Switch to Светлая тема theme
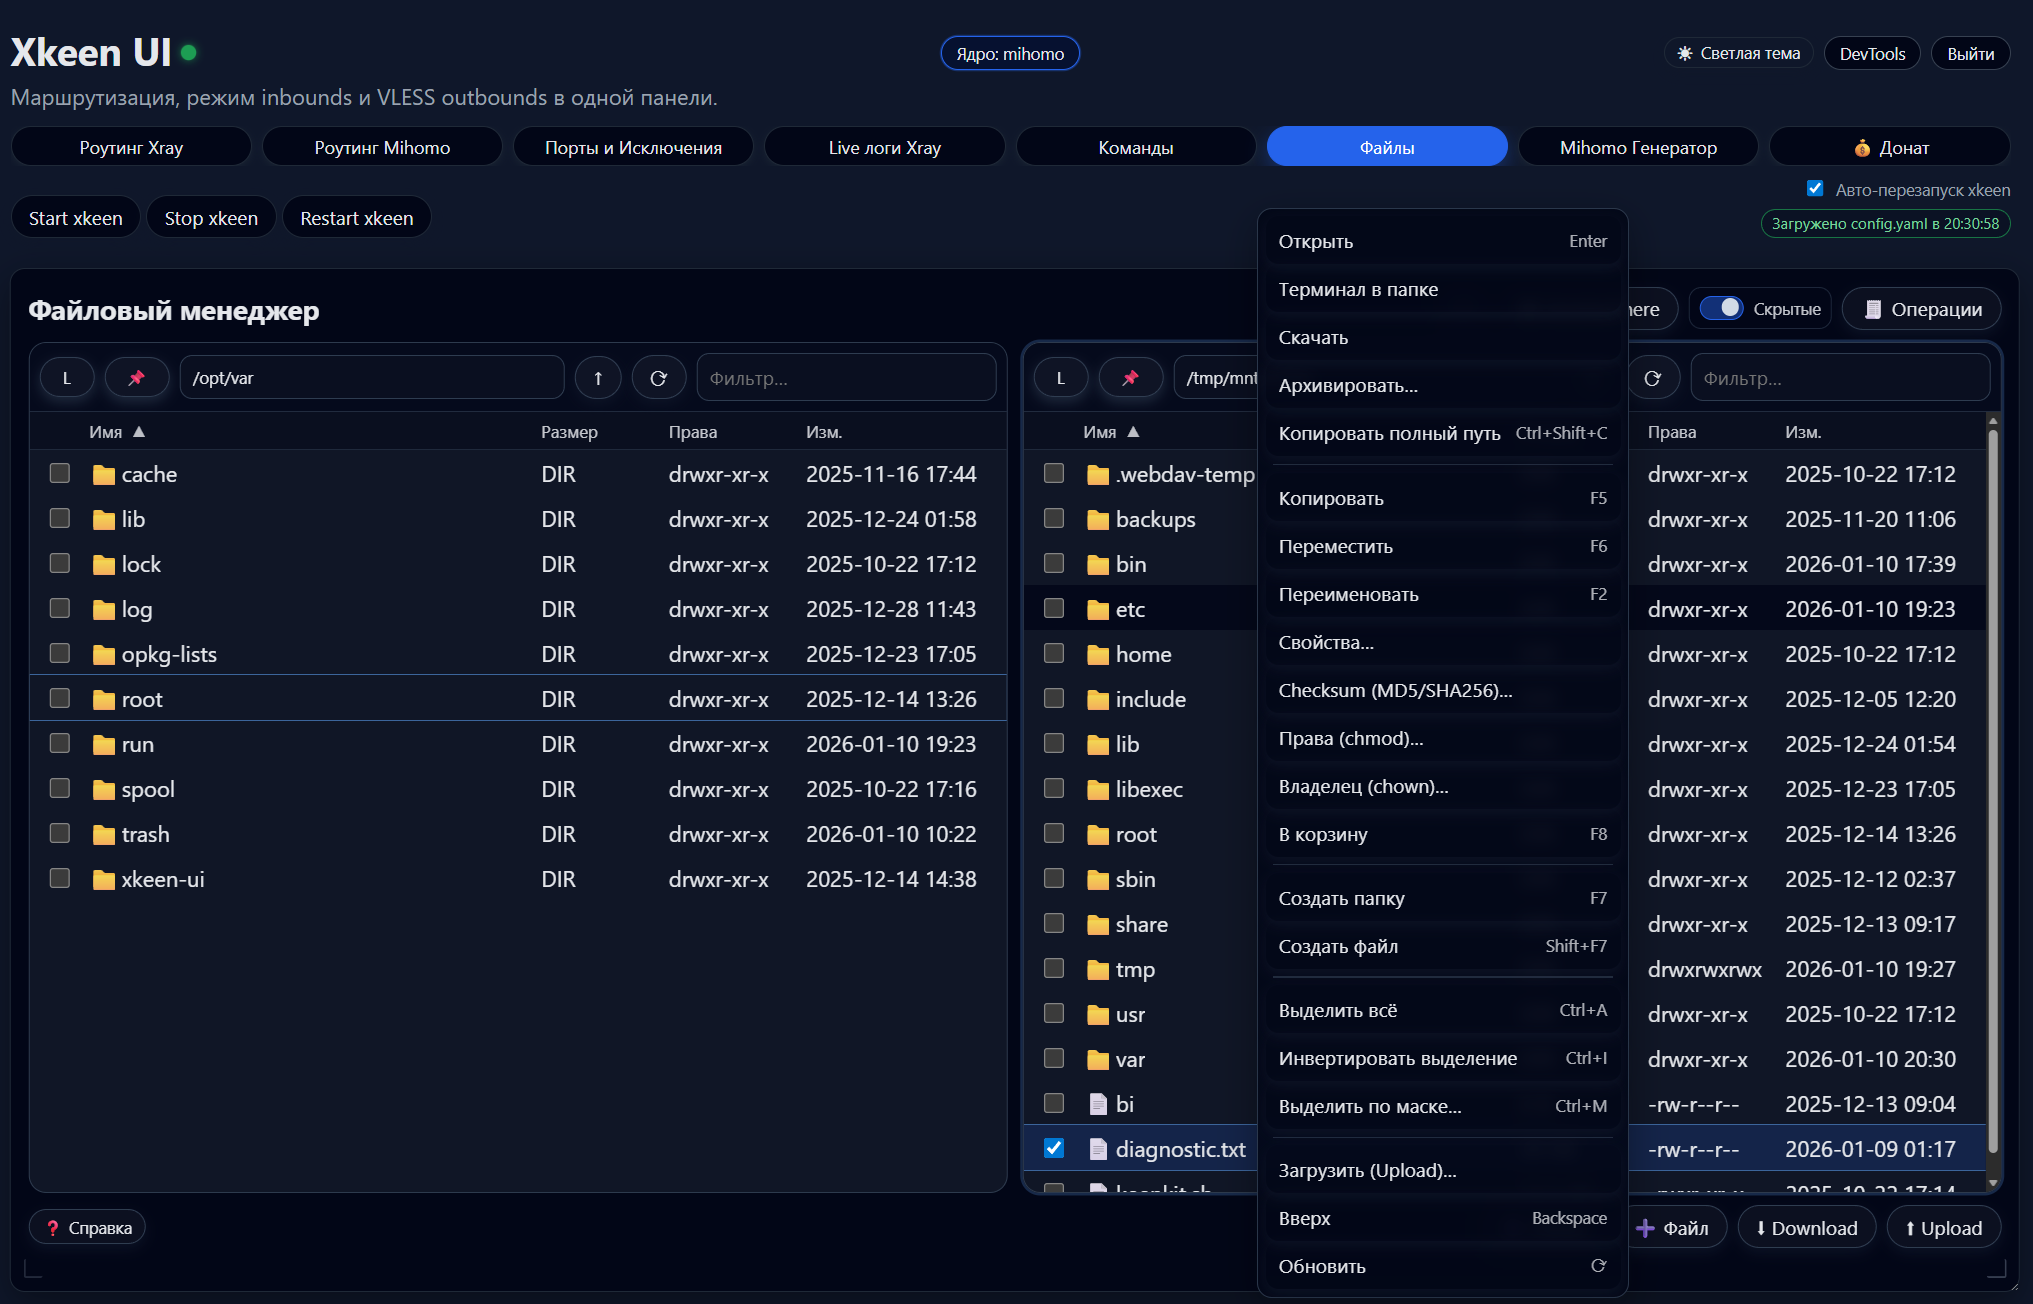 tap(1738, 52)
